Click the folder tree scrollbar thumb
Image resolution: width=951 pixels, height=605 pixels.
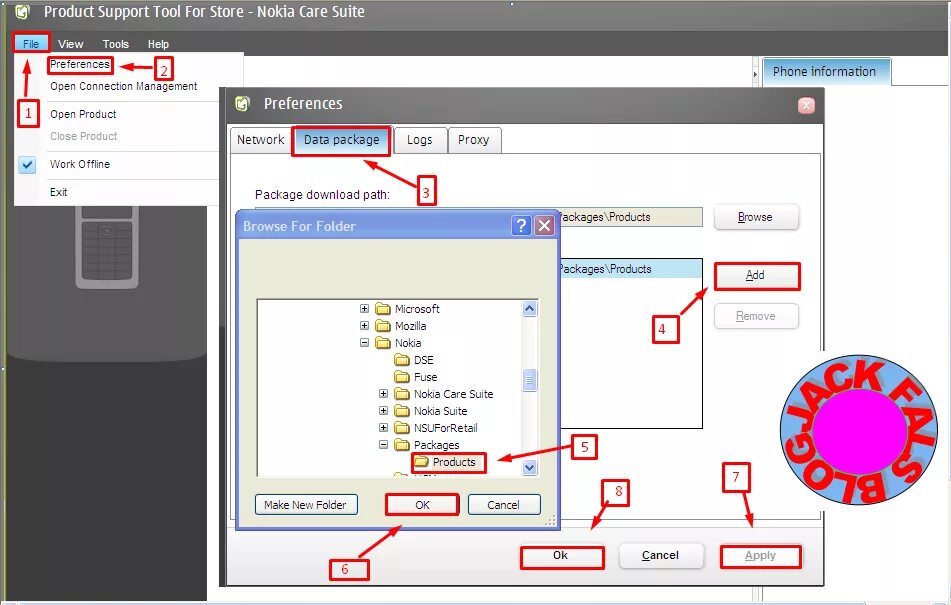click(529, 380)
